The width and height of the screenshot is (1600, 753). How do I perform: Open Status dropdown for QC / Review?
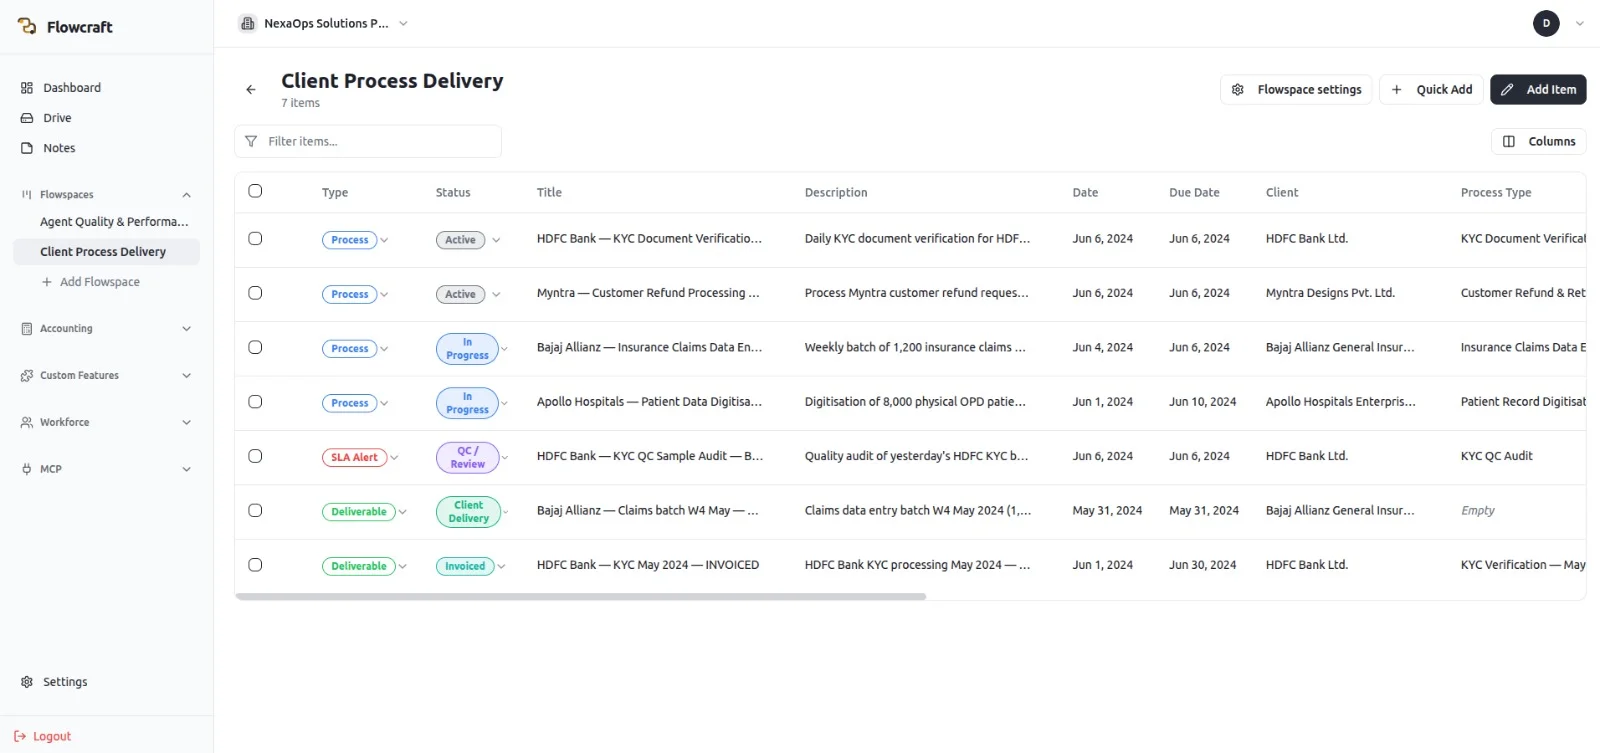click(x=504, y=458)
